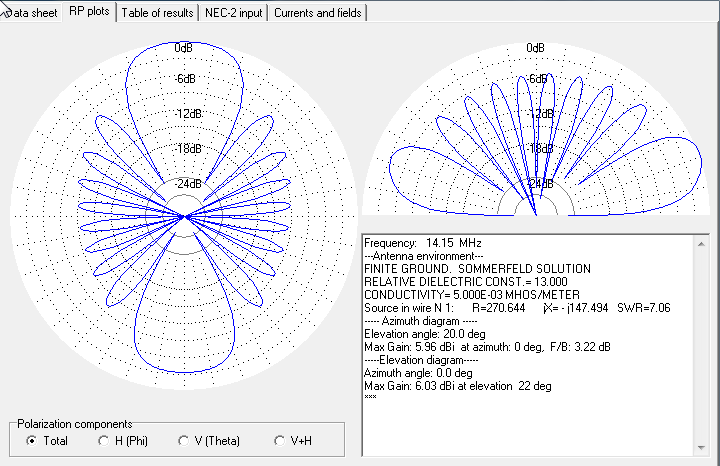The height and width of the screenshot is (466, 720).
Task: Click the center of the azimuth polar plot
Action: click(184, 216)
